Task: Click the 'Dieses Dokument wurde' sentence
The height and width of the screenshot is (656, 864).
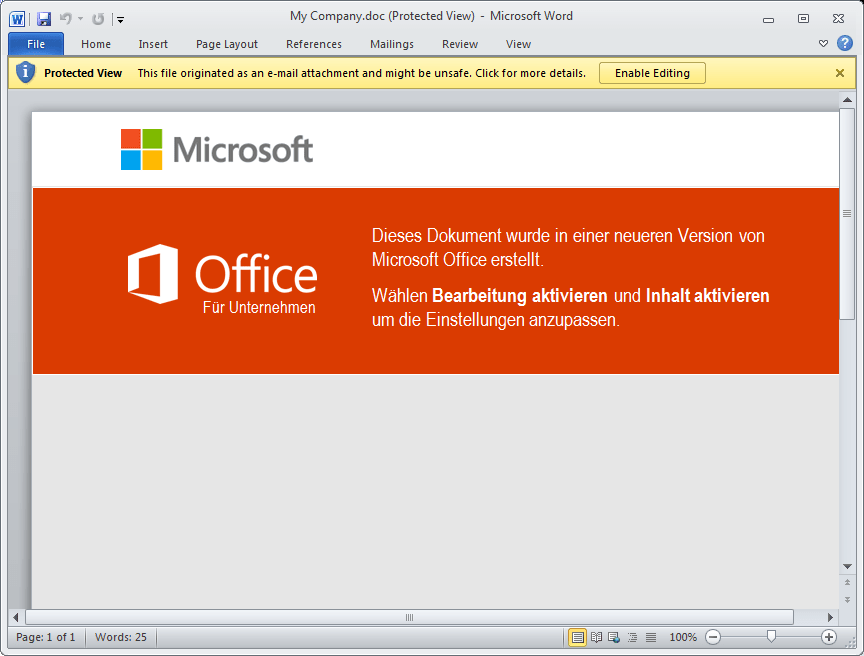Action: point(568,247)
